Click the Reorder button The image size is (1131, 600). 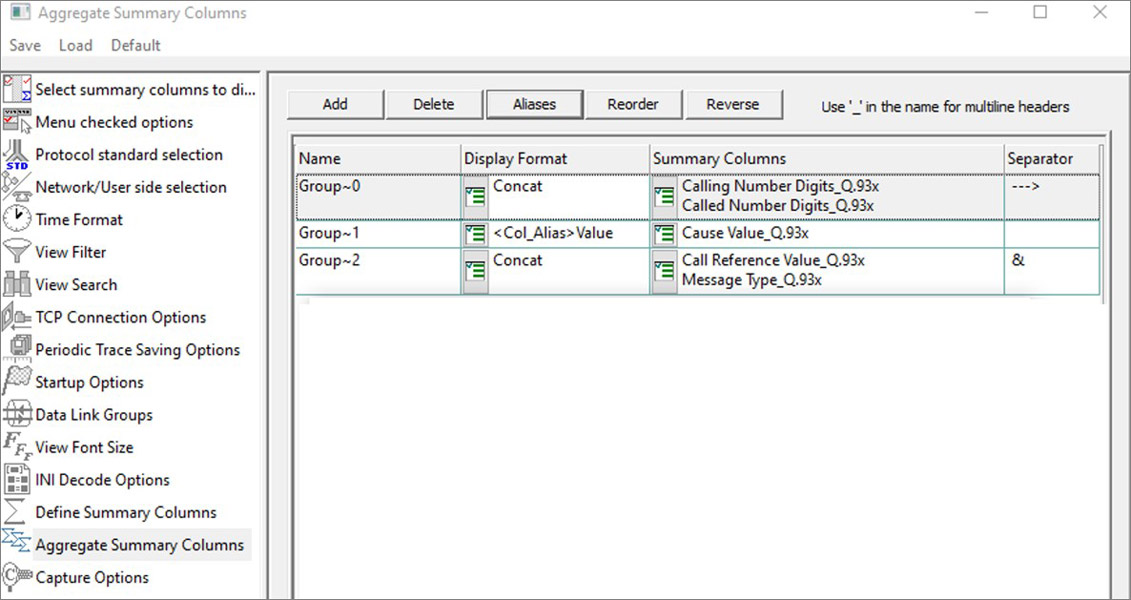tap(633, 105)
